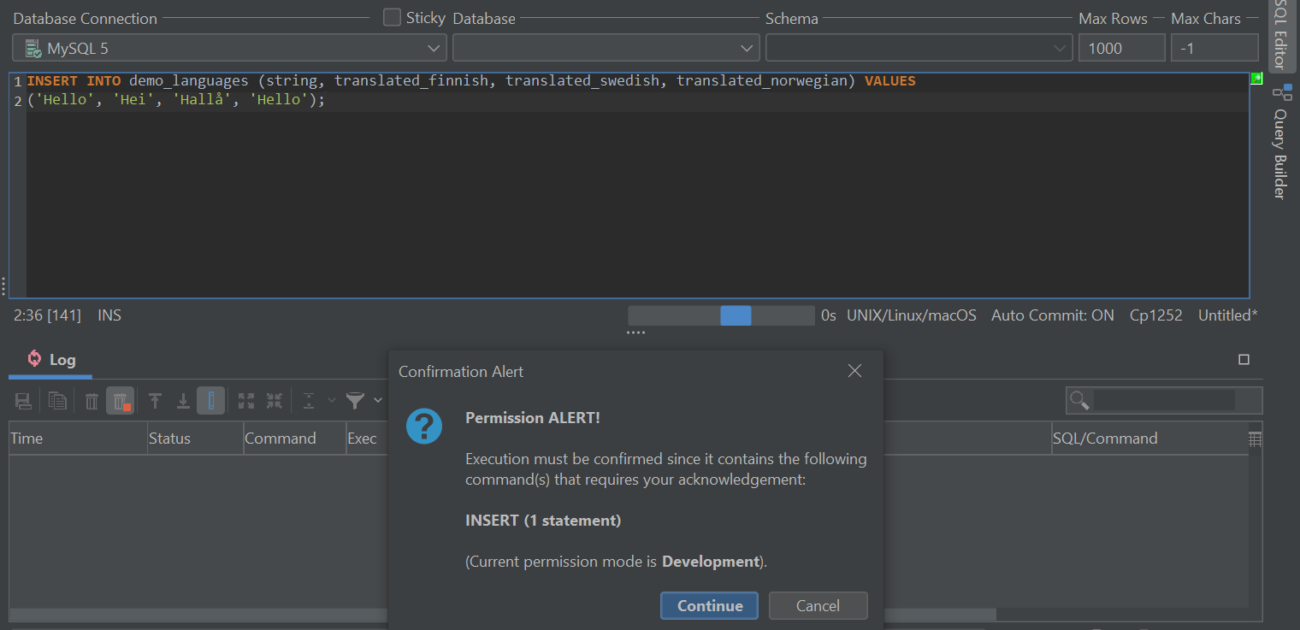
Task: Click Cancel in the Confirmation Alert
Action: [817, 605]
